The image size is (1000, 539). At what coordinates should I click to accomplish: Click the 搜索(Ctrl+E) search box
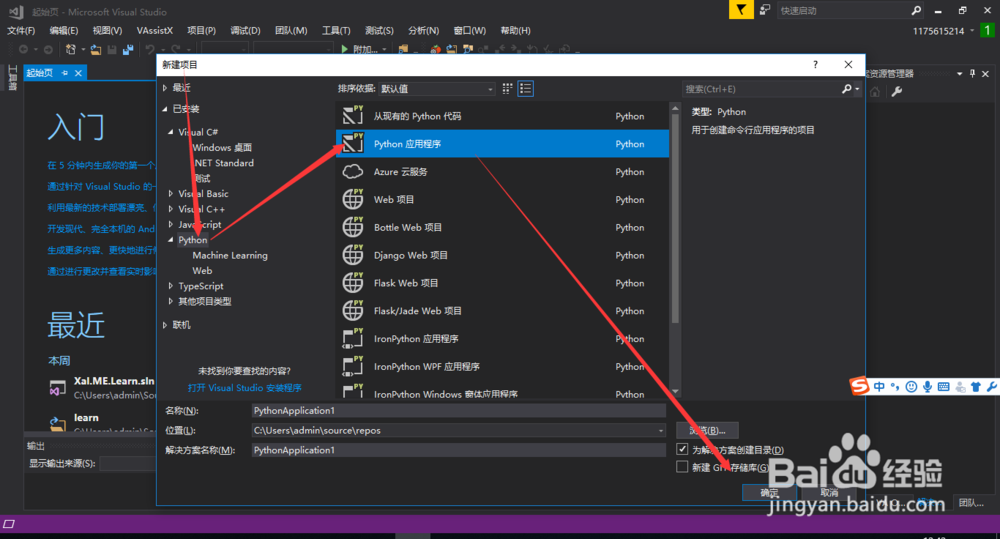pos(761,89)
